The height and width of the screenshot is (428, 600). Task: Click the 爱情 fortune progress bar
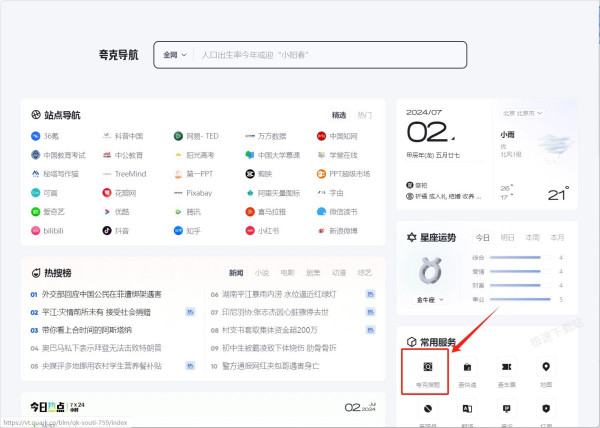(520, 272)
